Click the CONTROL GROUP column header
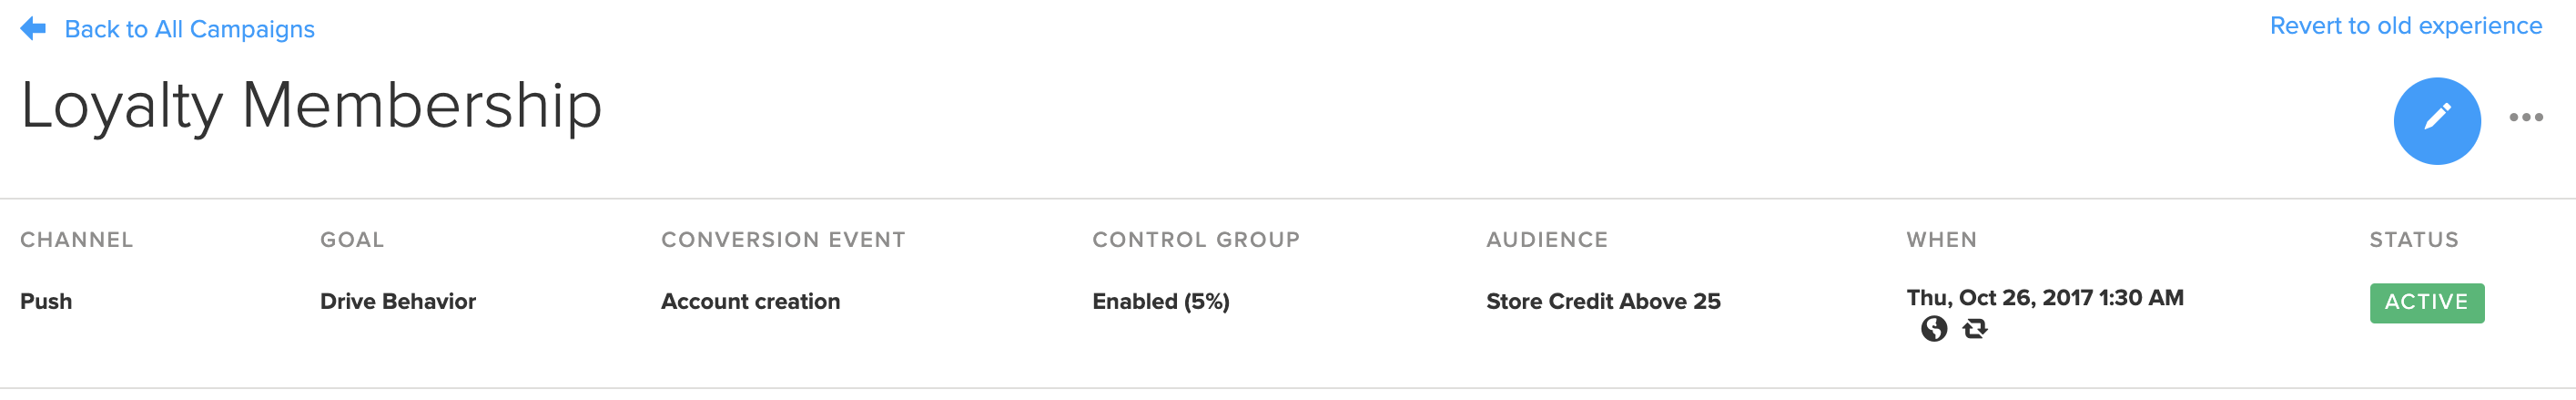The width and height of the screenshot is (2576, 400). [x=1196, y=240]
